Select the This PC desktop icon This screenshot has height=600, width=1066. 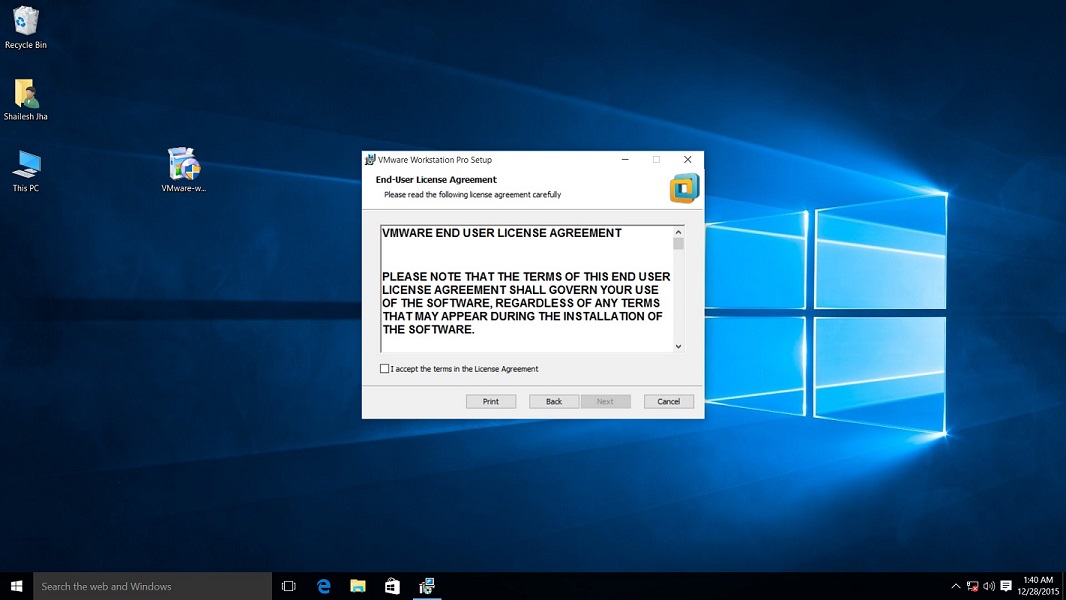click(x=26, y=171)
